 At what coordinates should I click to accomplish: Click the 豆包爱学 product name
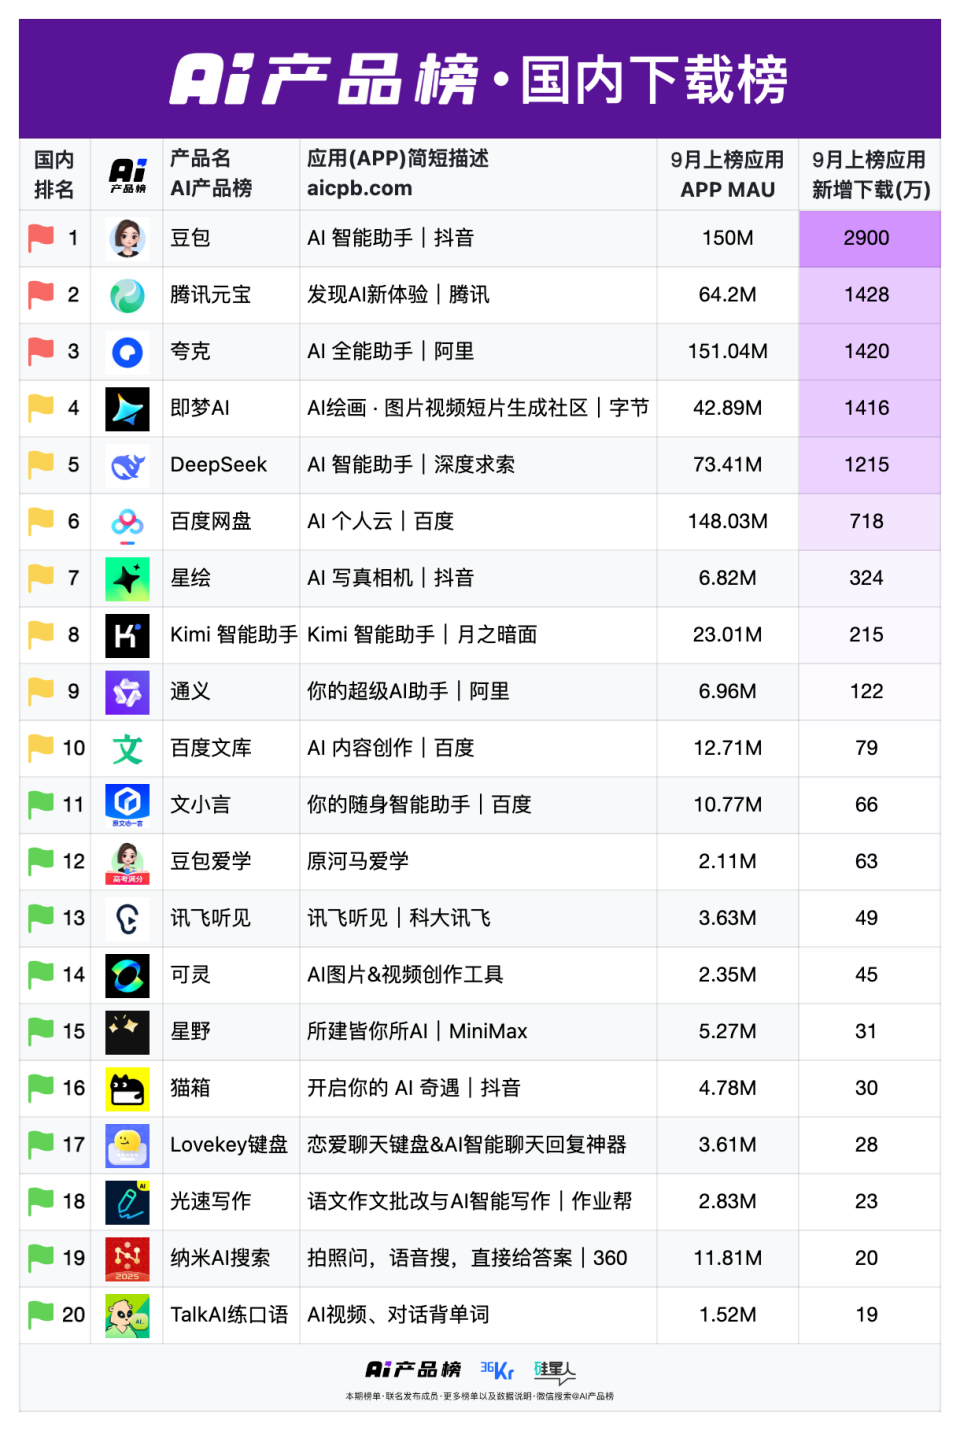[211, 861]
